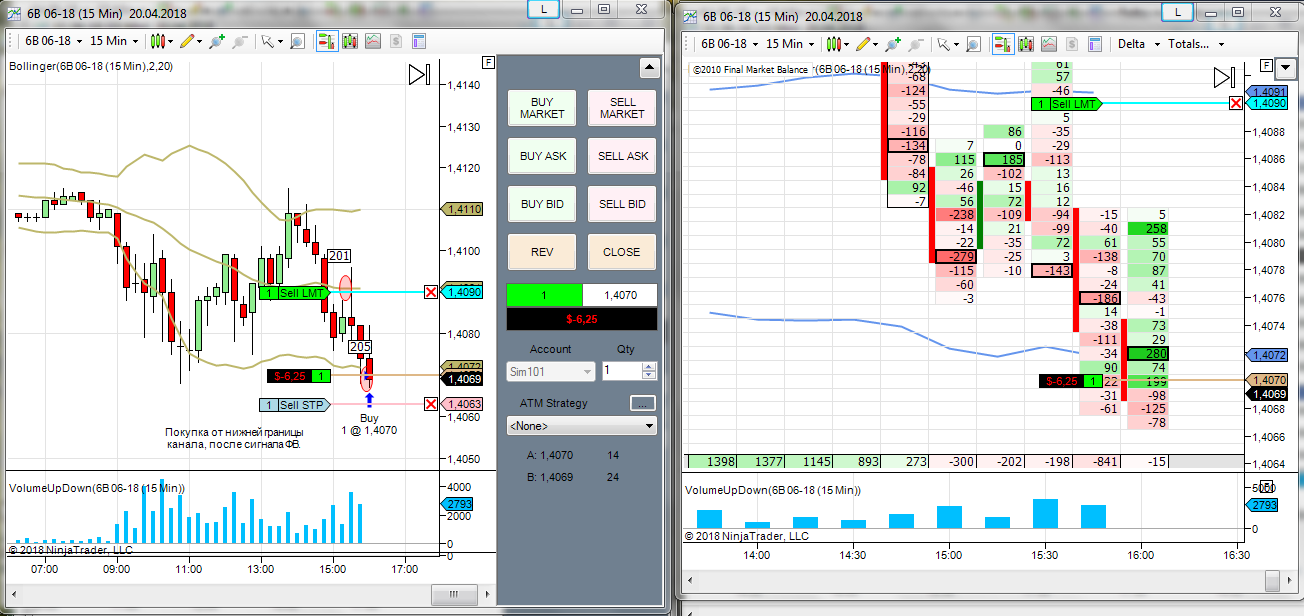Open instrument 6B 06-18 dropdown in left window
This screenshot has height=616, width=1304.
click(54, 41)
